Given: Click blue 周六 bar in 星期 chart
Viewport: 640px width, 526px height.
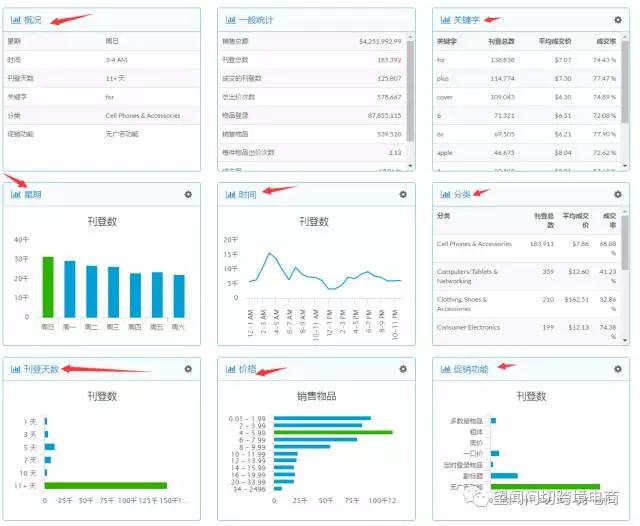Looking at the screenshot, I should [179, 296].
